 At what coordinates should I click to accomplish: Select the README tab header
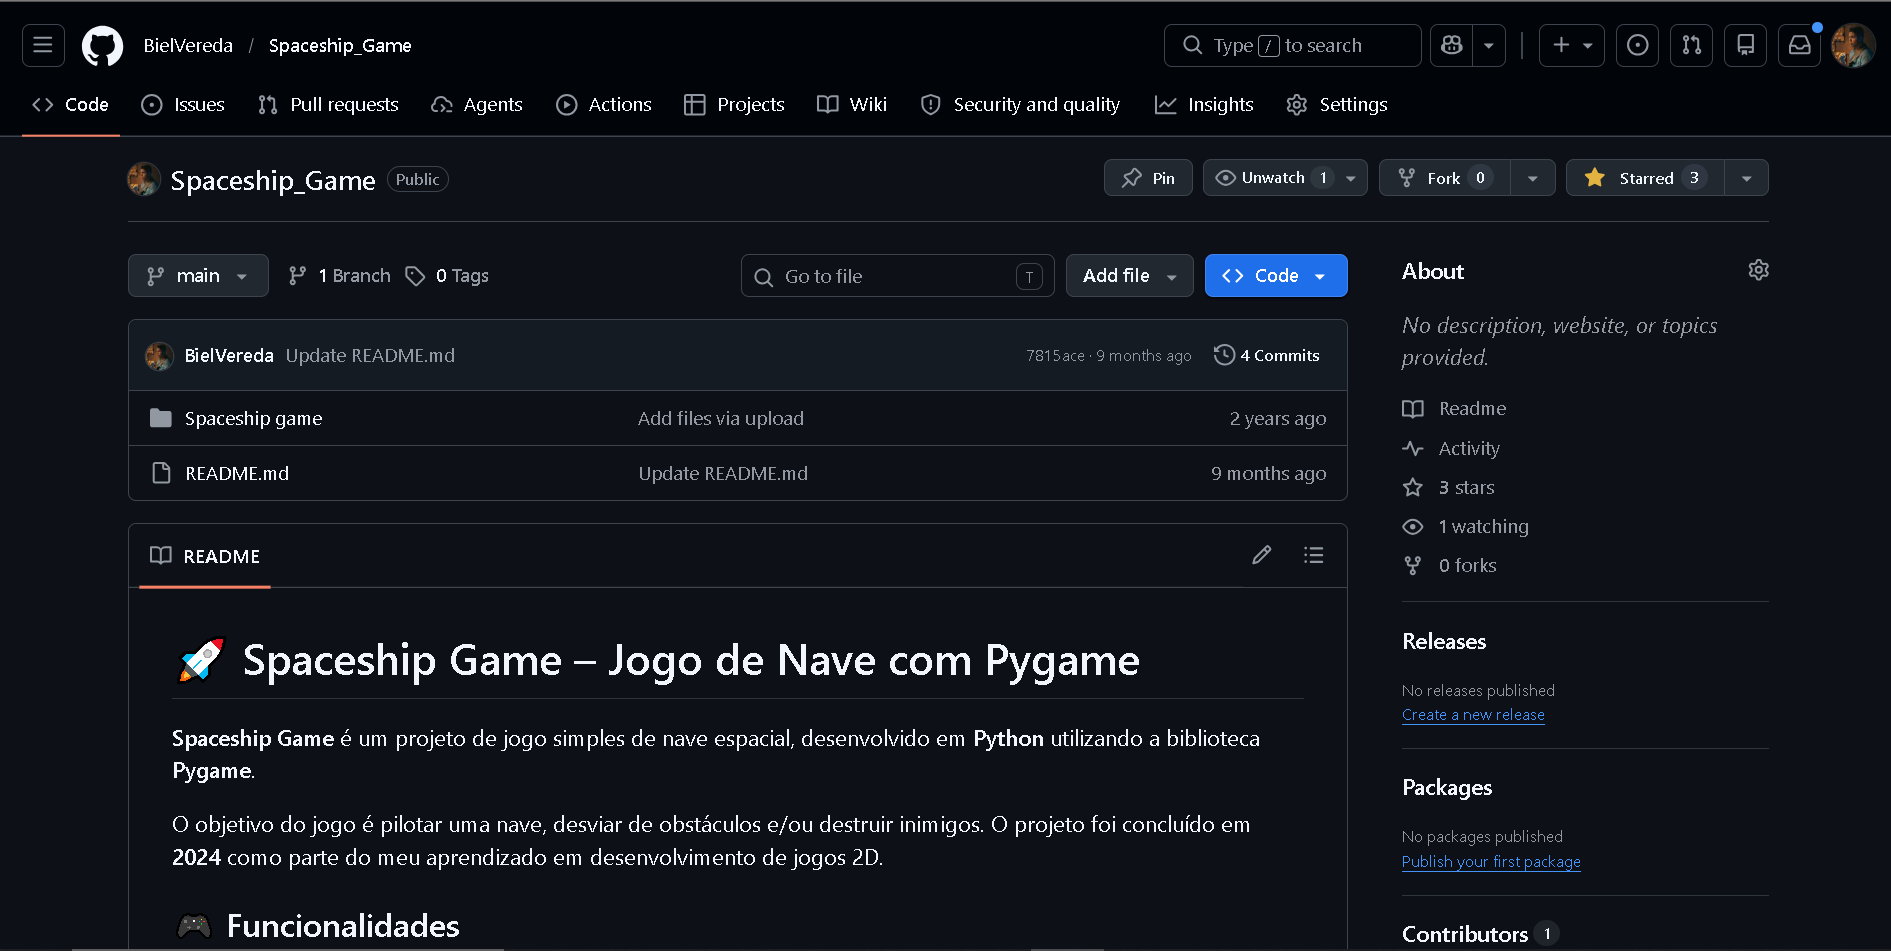click(205, 556)
